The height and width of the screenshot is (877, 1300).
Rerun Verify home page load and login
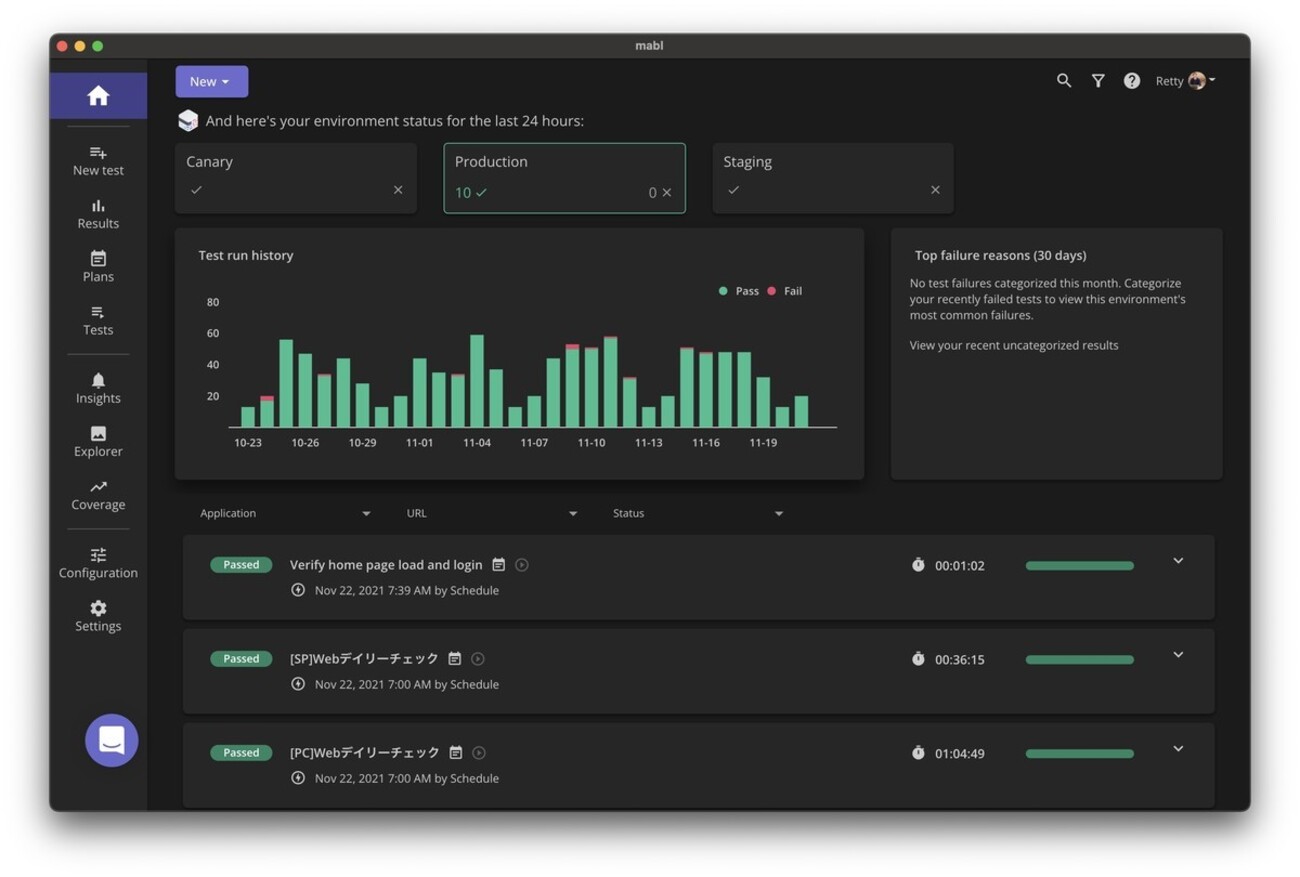pos(522,565)
